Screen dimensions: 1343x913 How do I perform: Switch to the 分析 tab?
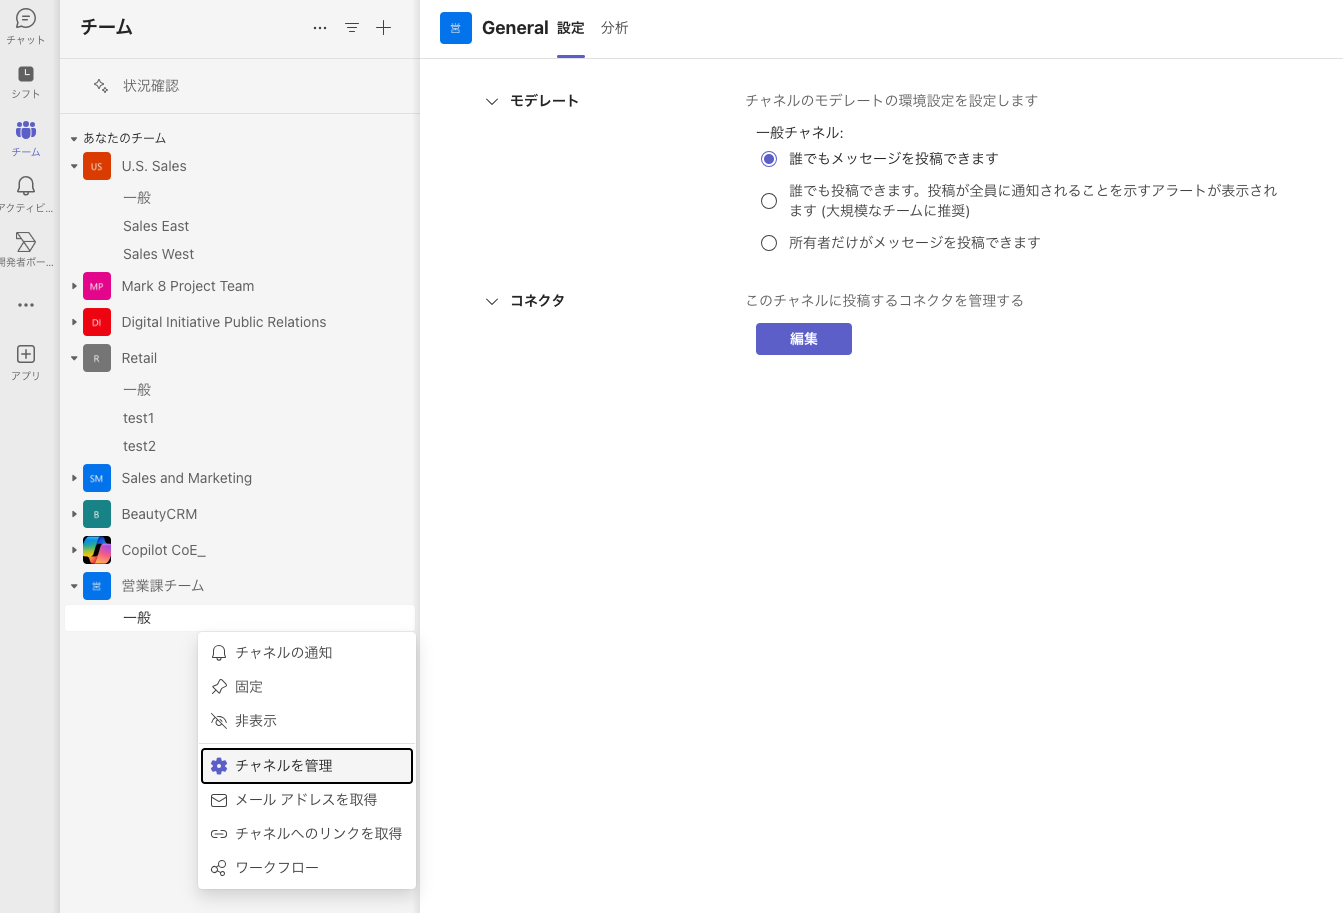tap(614, 27)
